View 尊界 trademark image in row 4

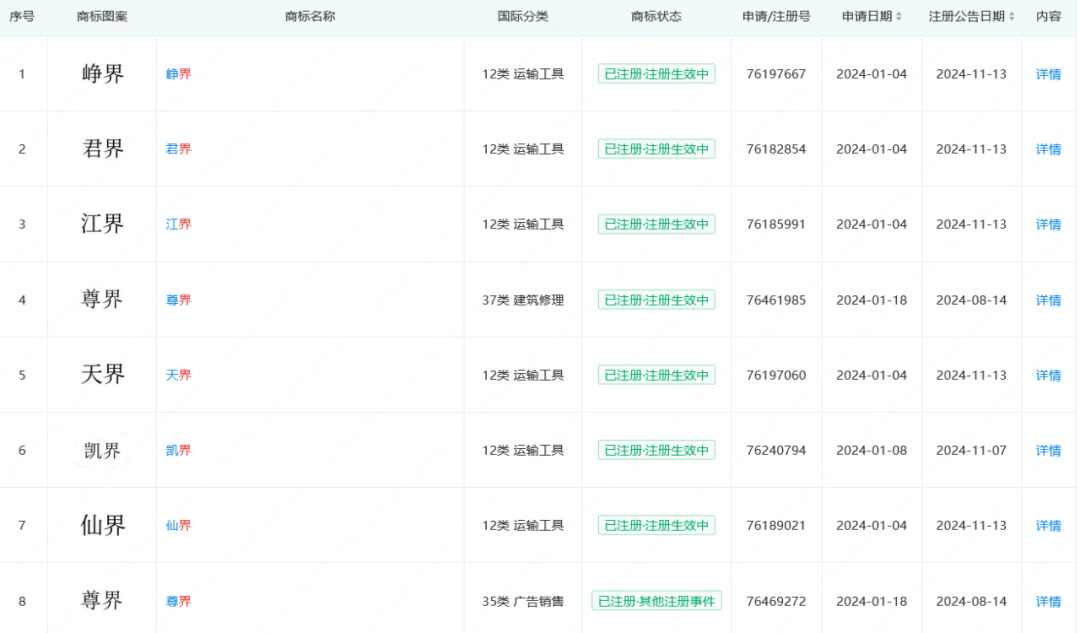point(102,299)
